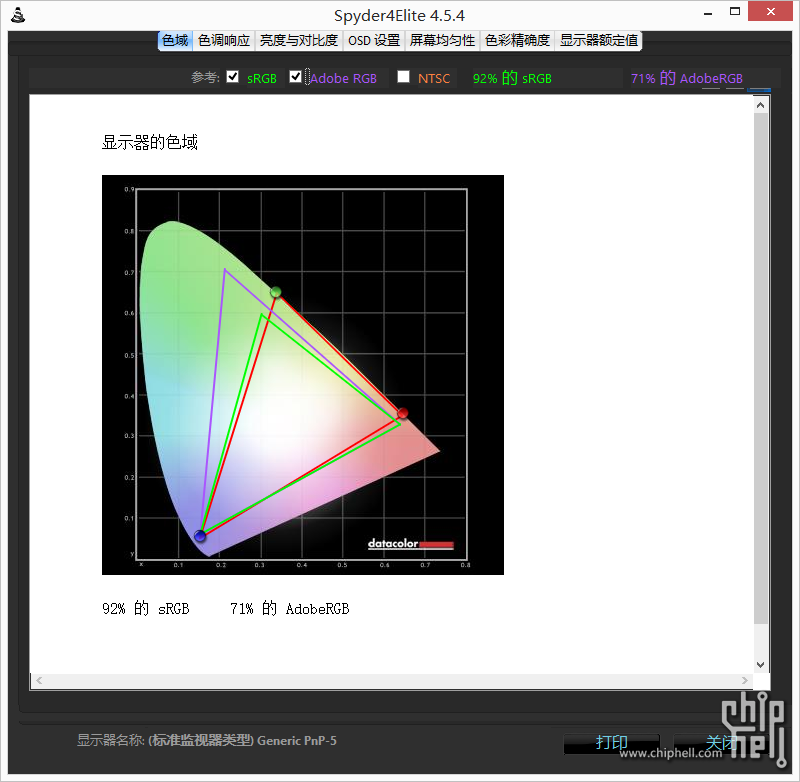Switch to the 色域 tab
The height and width of the screenshot is (782, 800).
[x=175, y=40]
